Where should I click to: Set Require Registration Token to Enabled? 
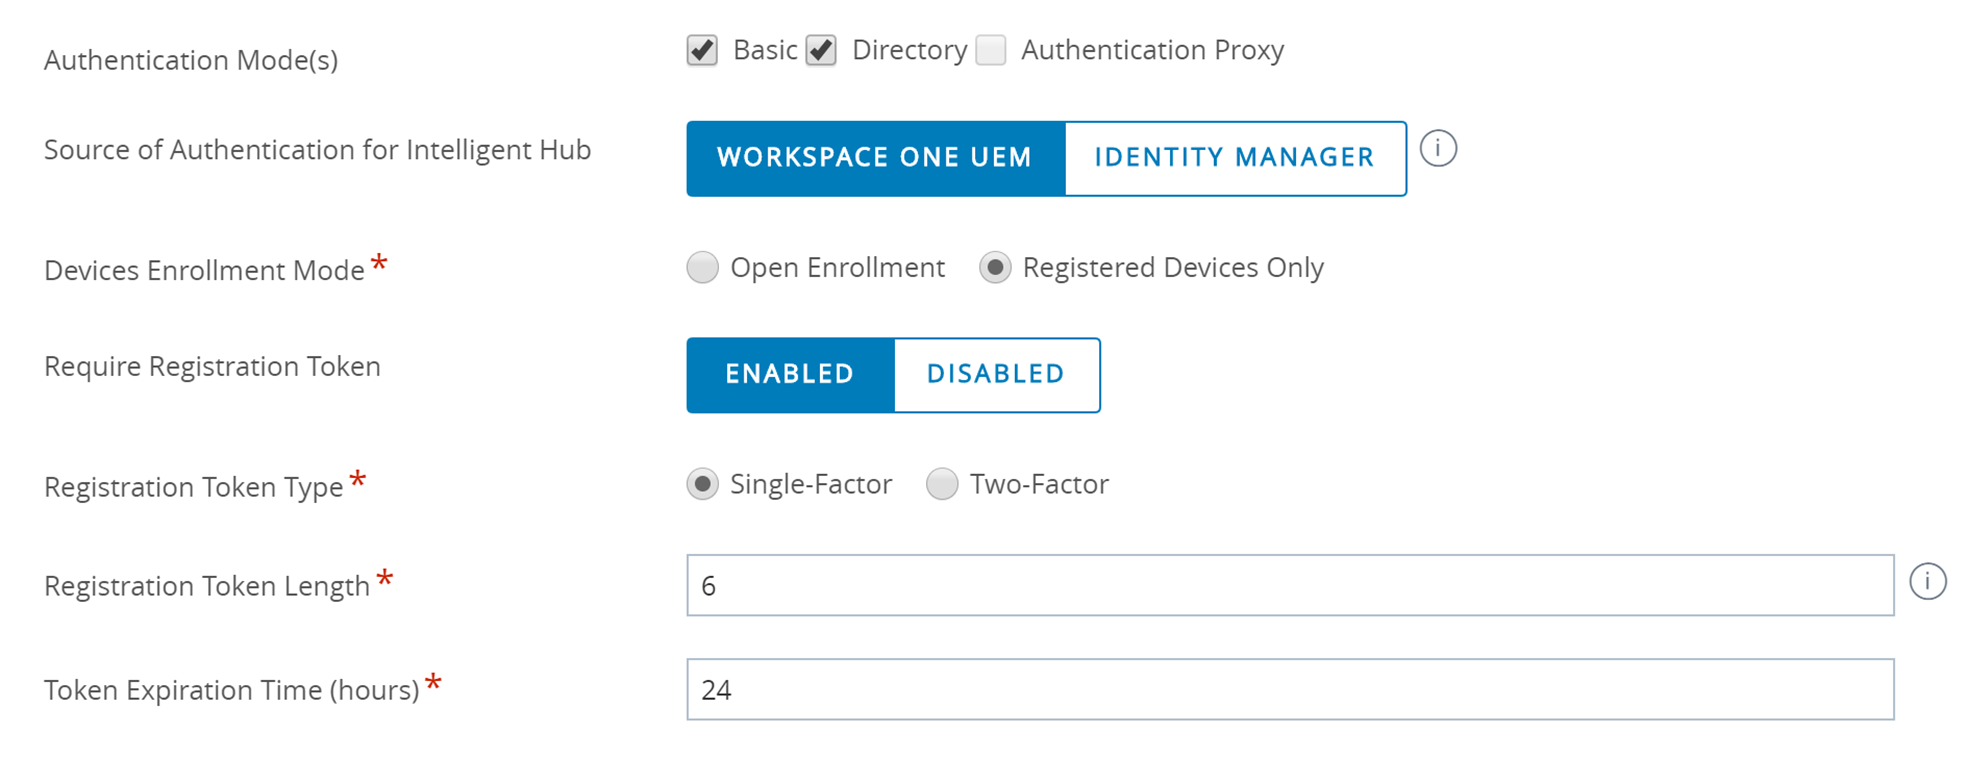point(790,375)
